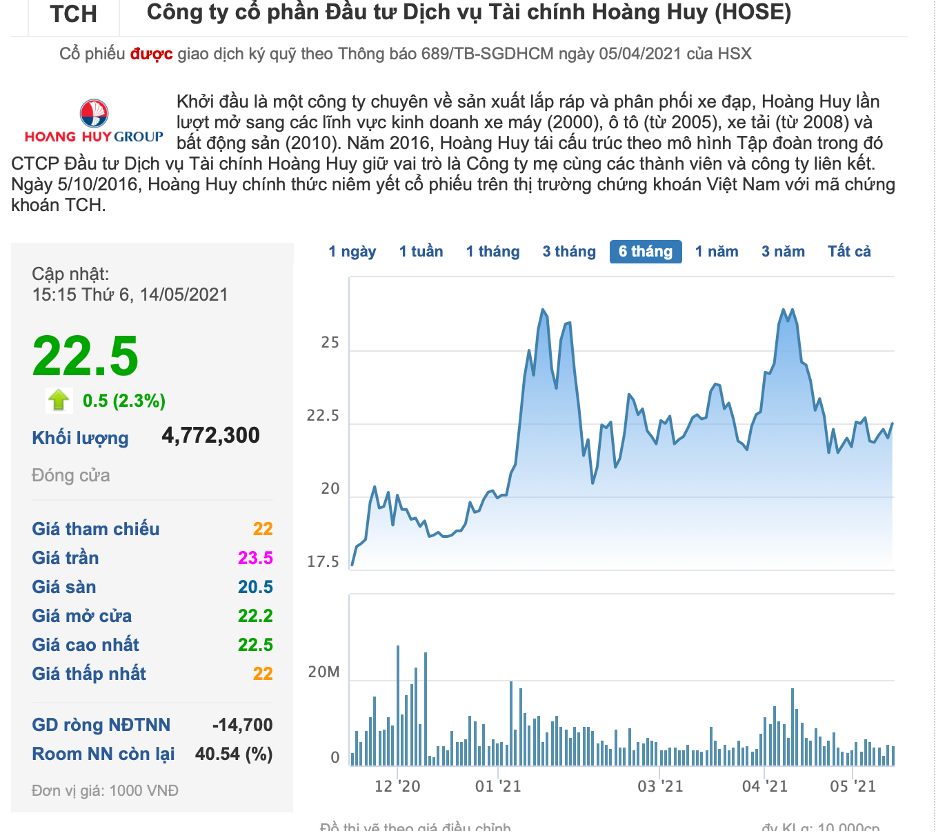Click the active '6 tháng' tab
936x832 pixels.
coord(645,251)
